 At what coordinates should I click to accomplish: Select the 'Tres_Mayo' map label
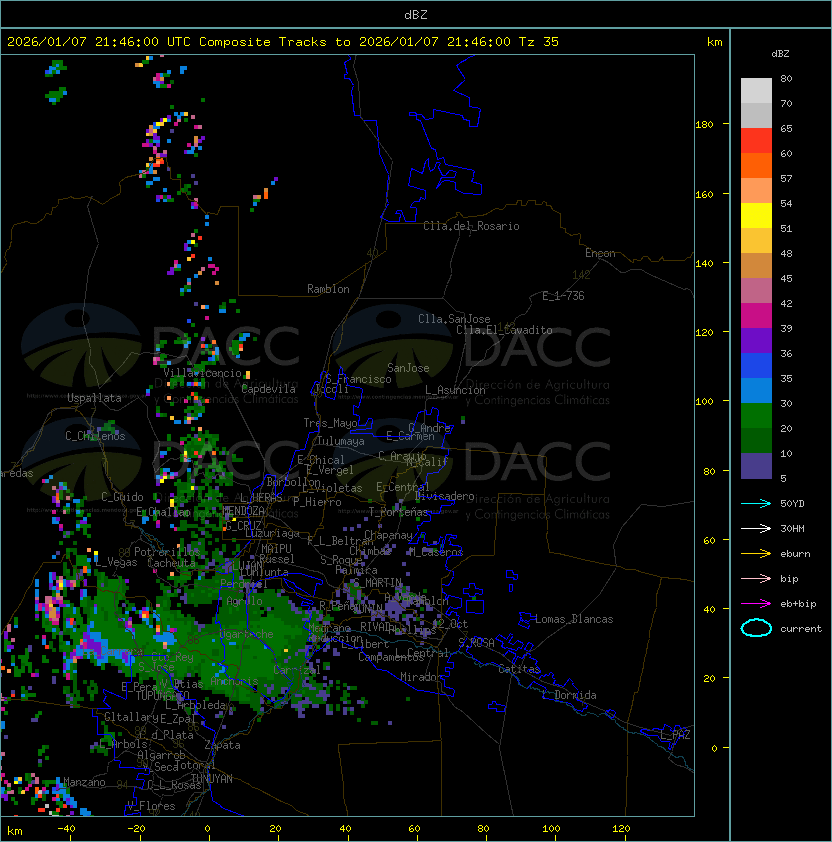click(x=330, y=423)
